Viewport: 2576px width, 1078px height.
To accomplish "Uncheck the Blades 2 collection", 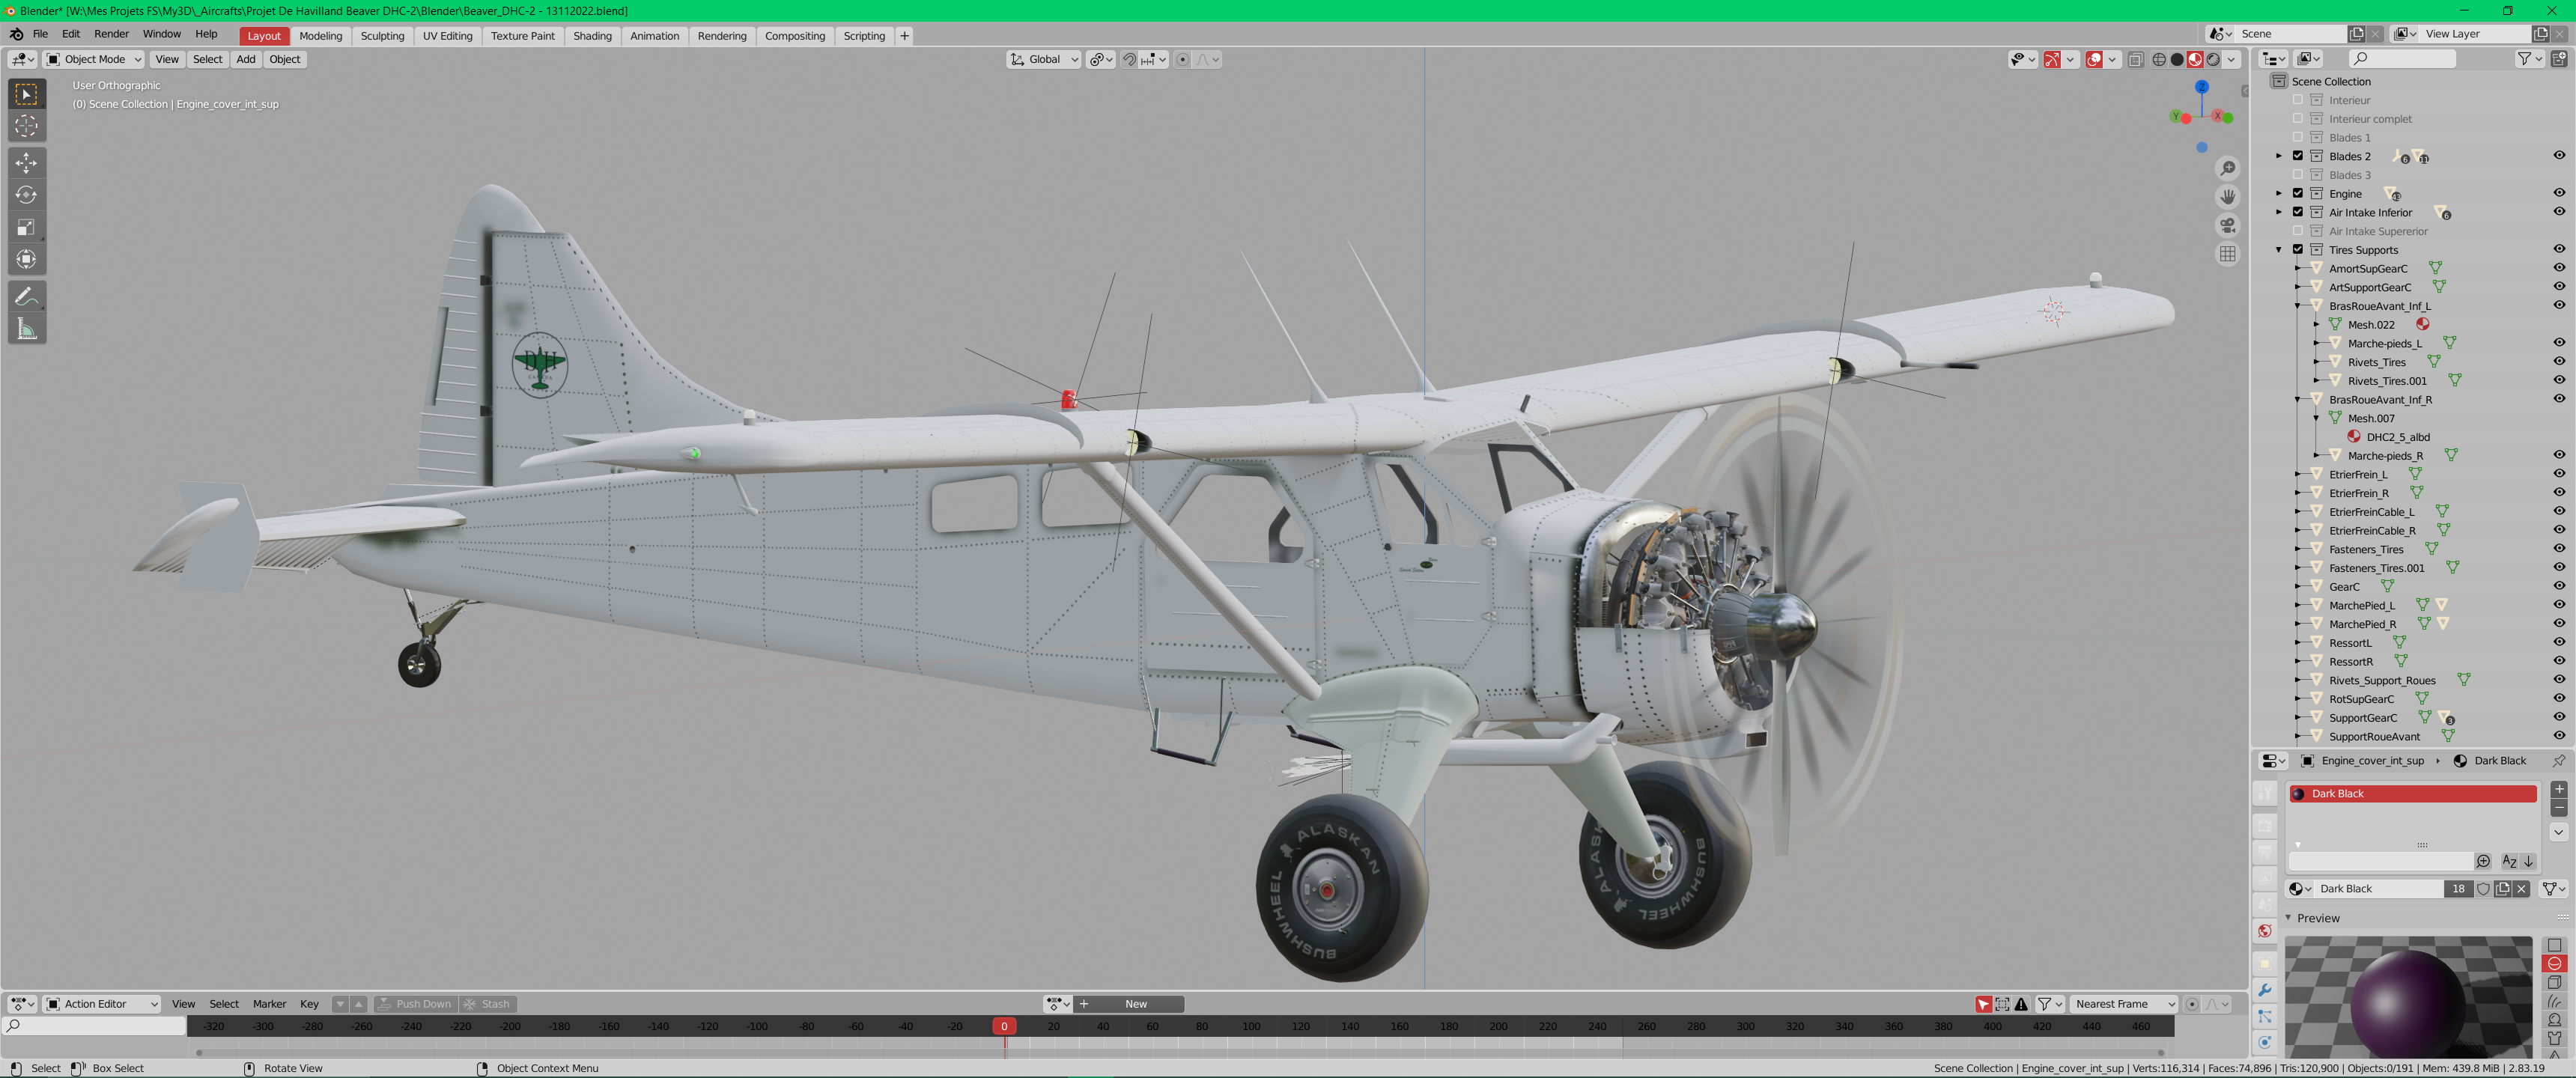I will click(2298, 156).
